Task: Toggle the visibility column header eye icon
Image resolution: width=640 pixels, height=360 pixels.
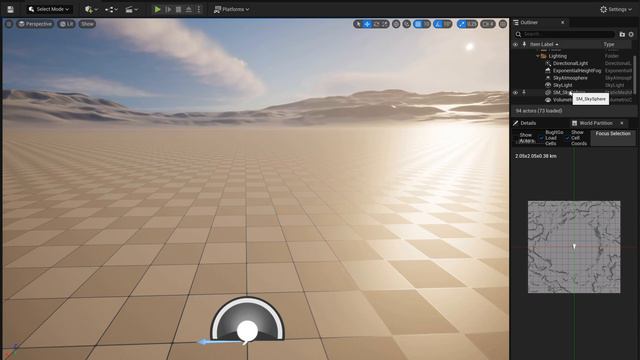Action: [x=516, y=44]
